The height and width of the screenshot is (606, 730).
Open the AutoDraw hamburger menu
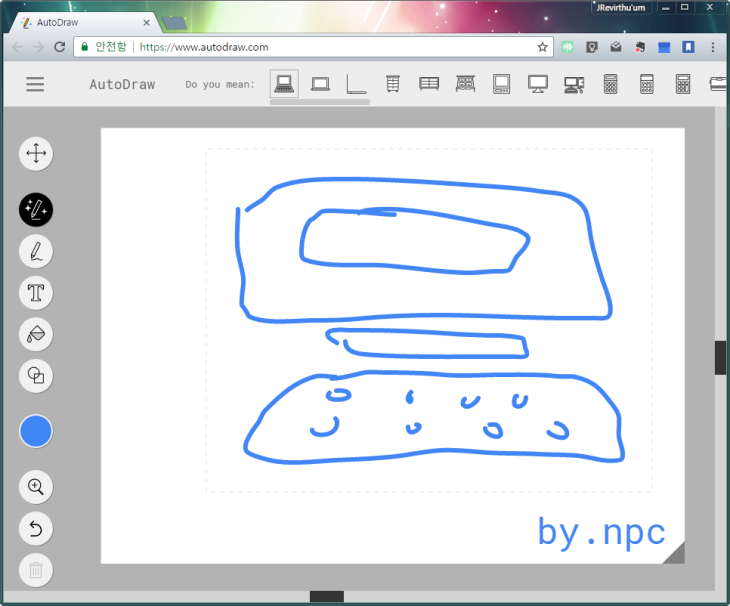[x=35, y=84]
